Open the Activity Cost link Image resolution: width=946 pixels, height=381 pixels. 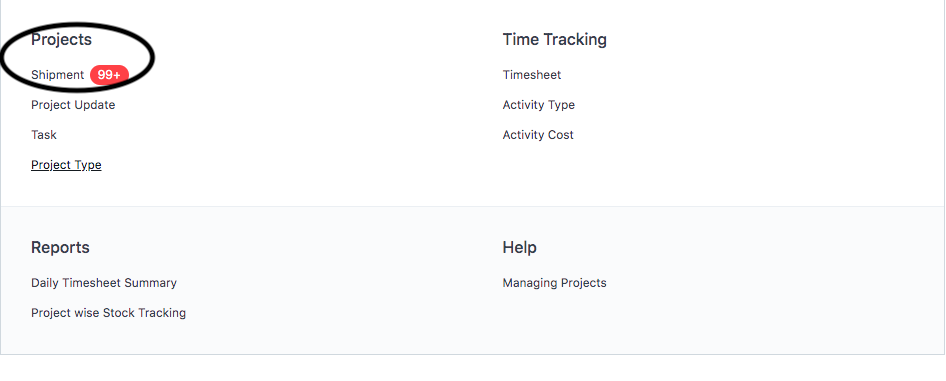pyautogui.click(x=538, y=135)
